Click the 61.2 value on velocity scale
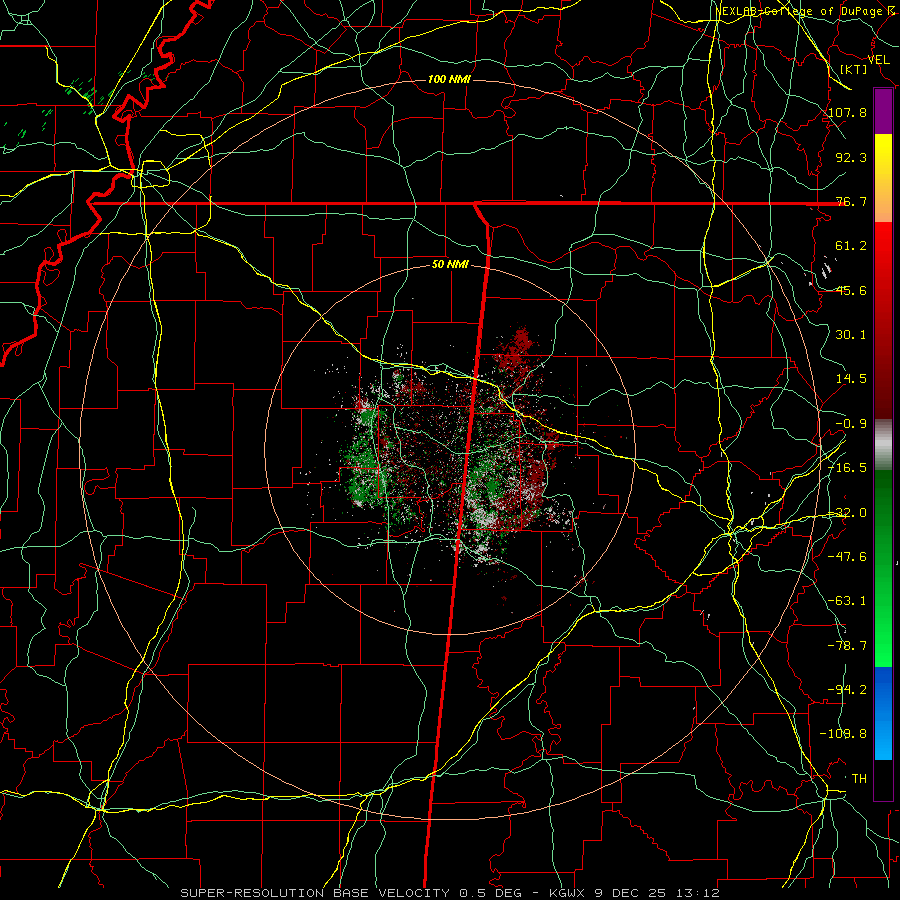 tap(851, 246)
